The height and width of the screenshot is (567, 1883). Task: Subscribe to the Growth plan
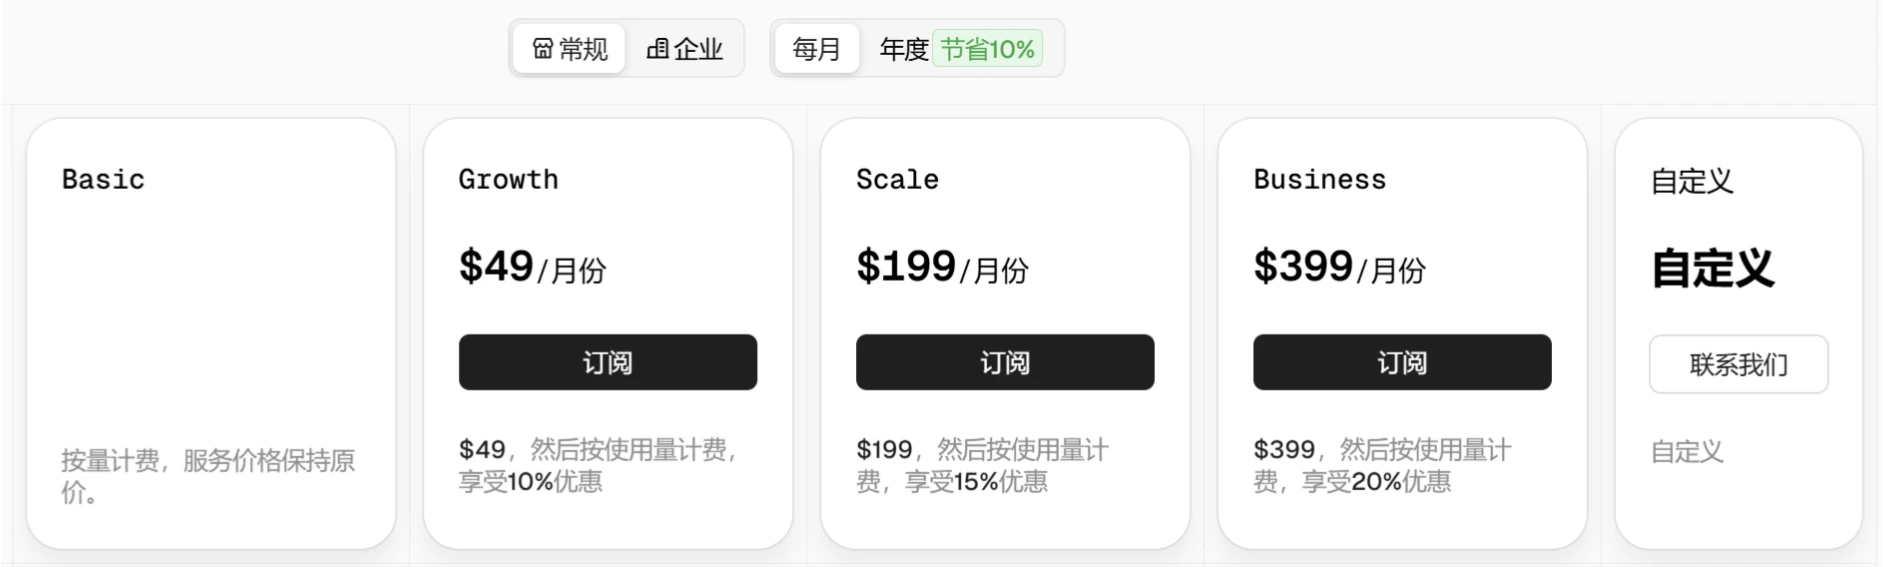[x=607, y=362]
